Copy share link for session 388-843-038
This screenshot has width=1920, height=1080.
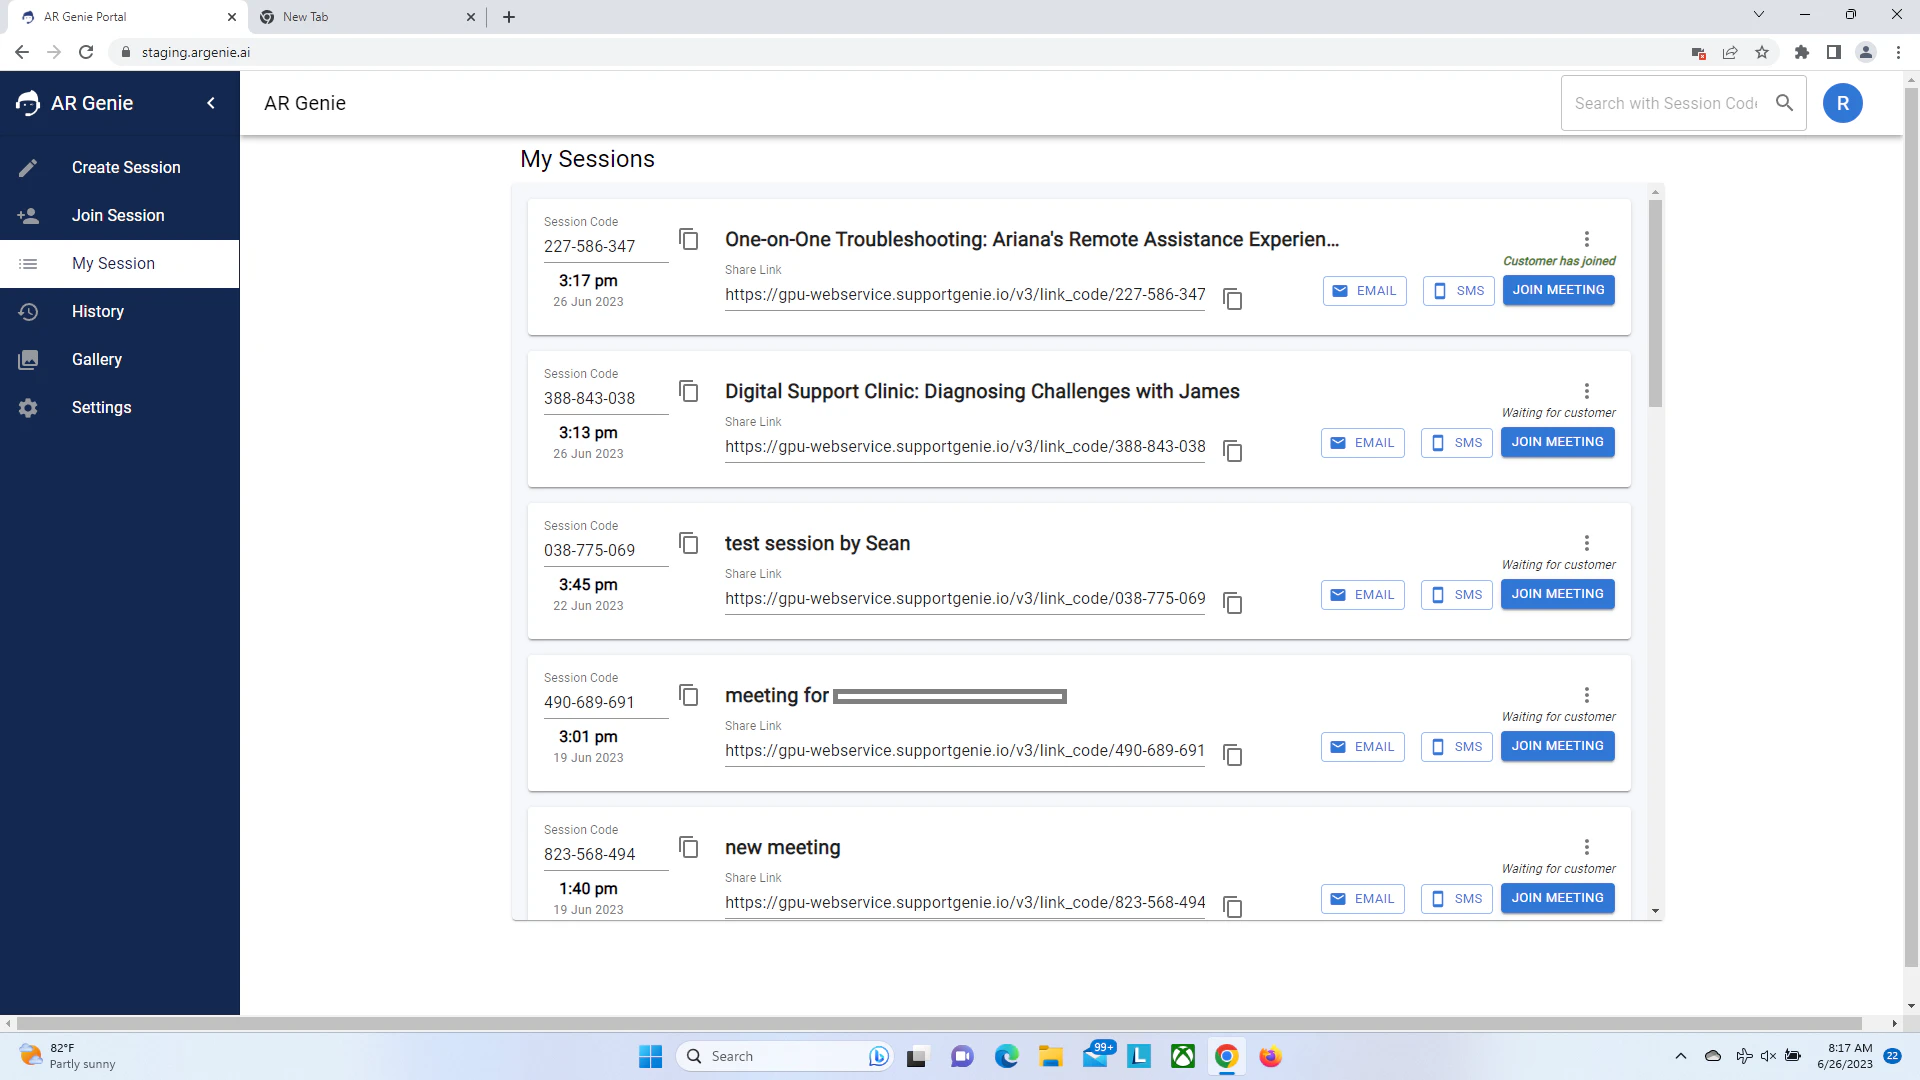1233,451
